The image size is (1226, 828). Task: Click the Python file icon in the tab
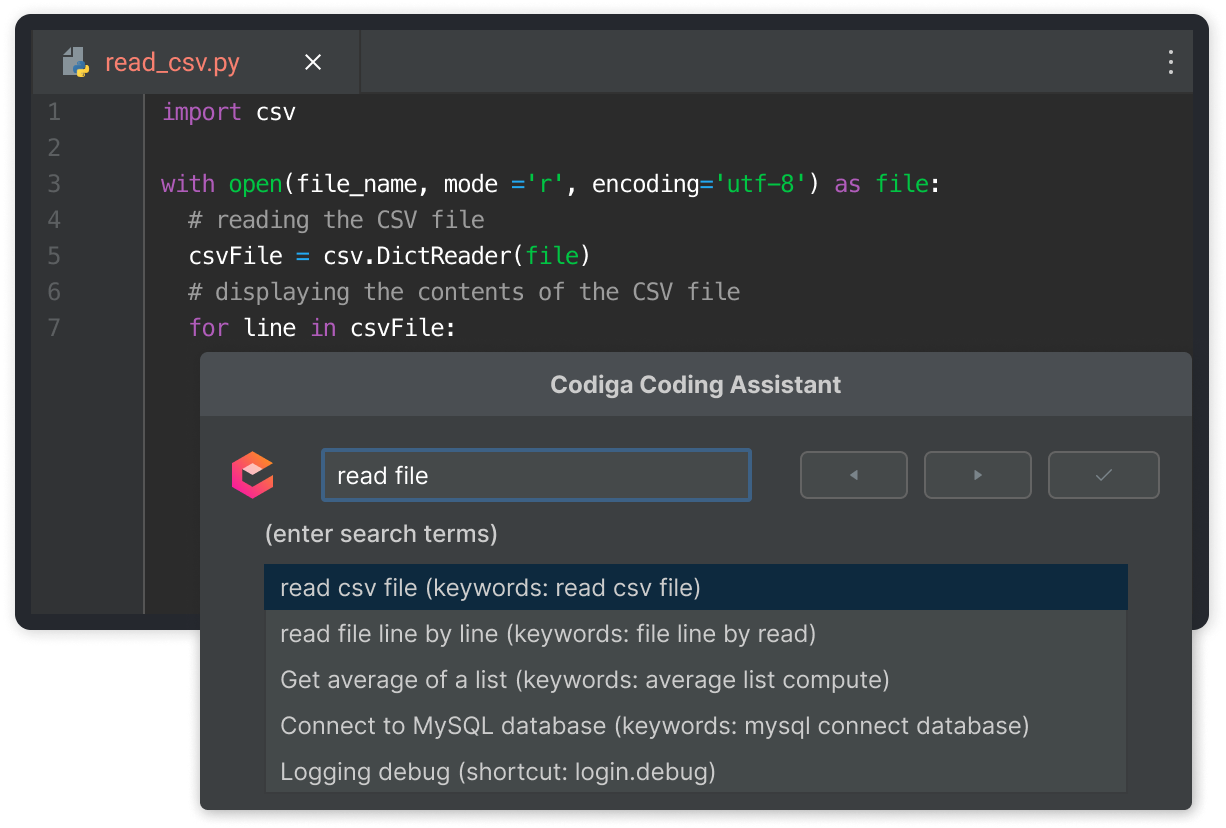click(75, 62)
